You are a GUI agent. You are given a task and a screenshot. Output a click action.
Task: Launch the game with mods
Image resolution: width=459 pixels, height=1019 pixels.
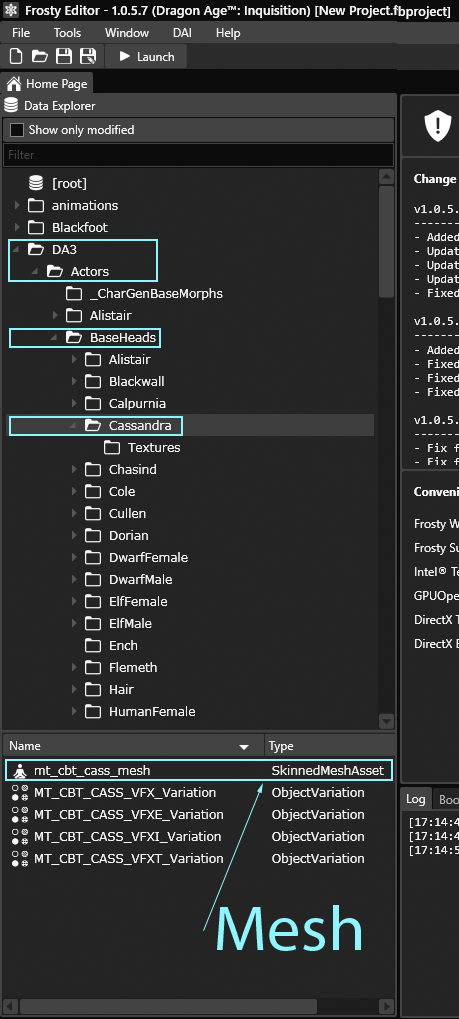(148, 57)
